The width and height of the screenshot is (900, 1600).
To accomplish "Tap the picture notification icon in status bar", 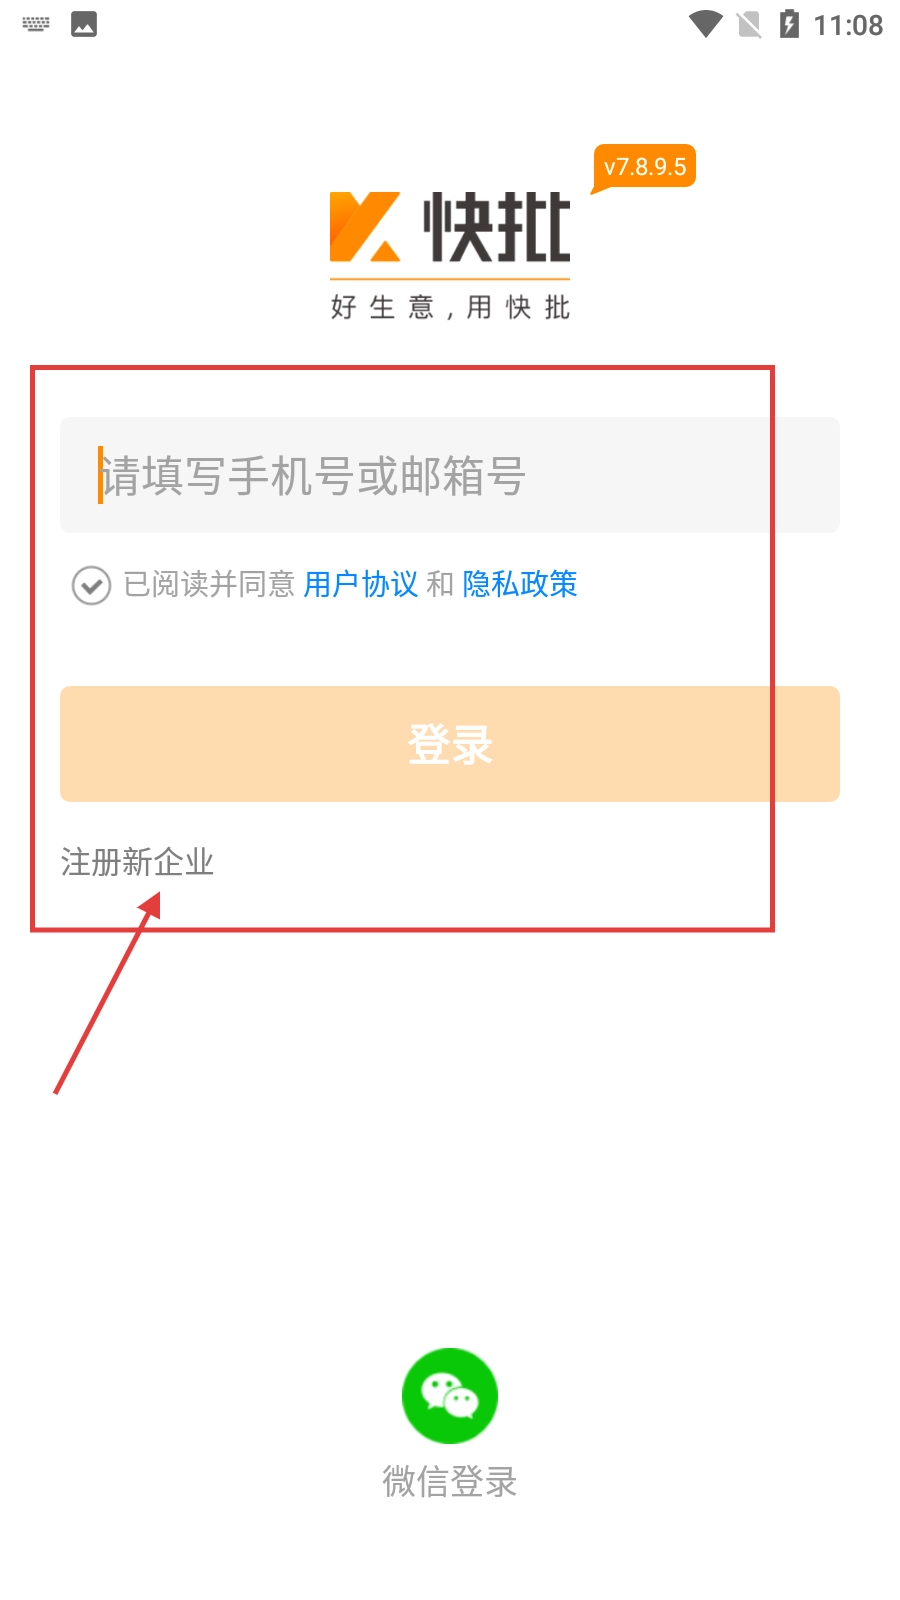I will 84,24.
